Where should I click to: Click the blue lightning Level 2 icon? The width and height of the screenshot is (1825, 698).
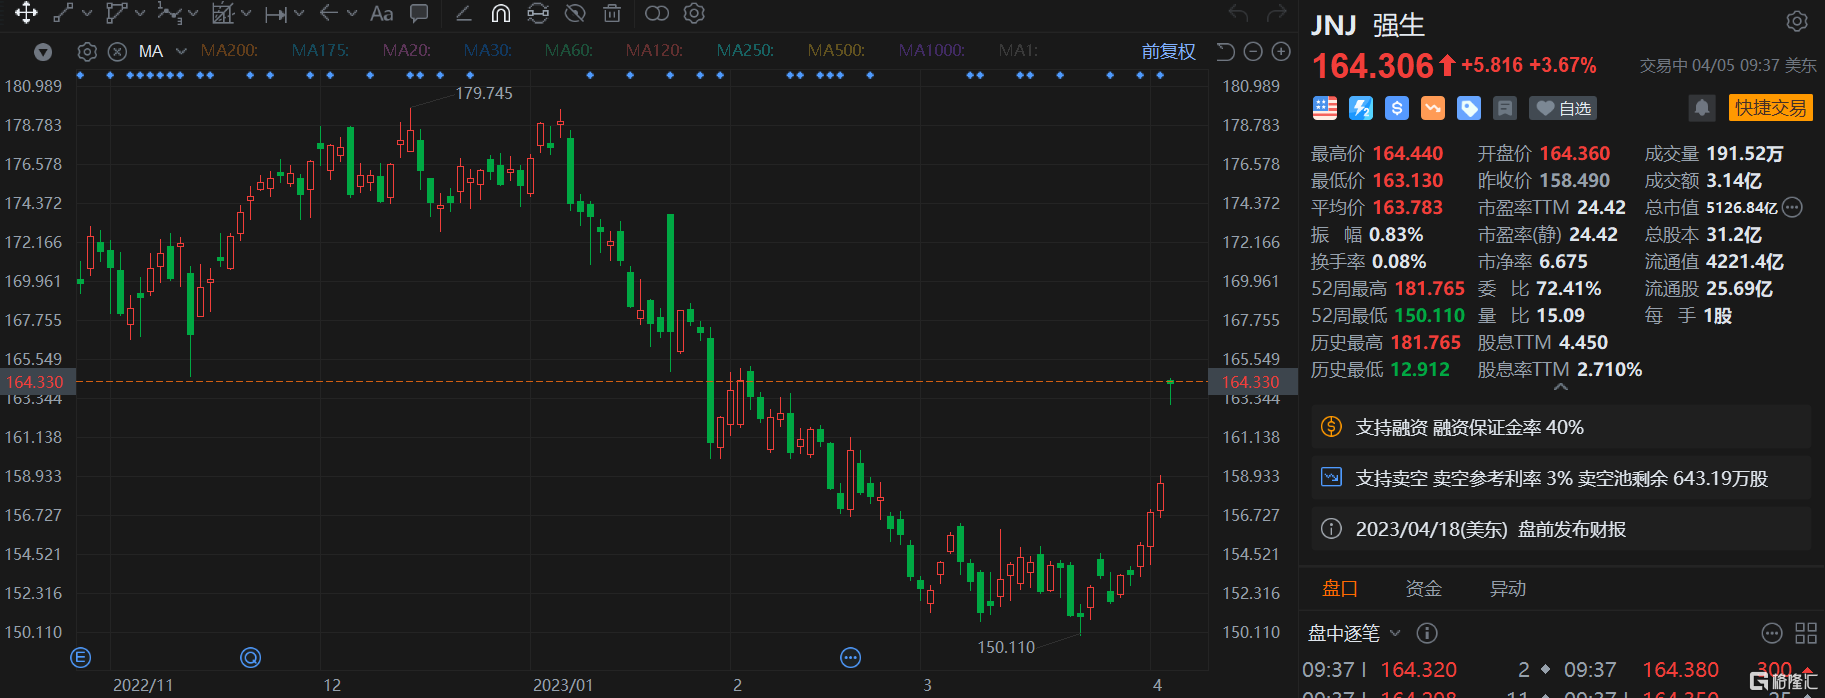point(1361,108)
